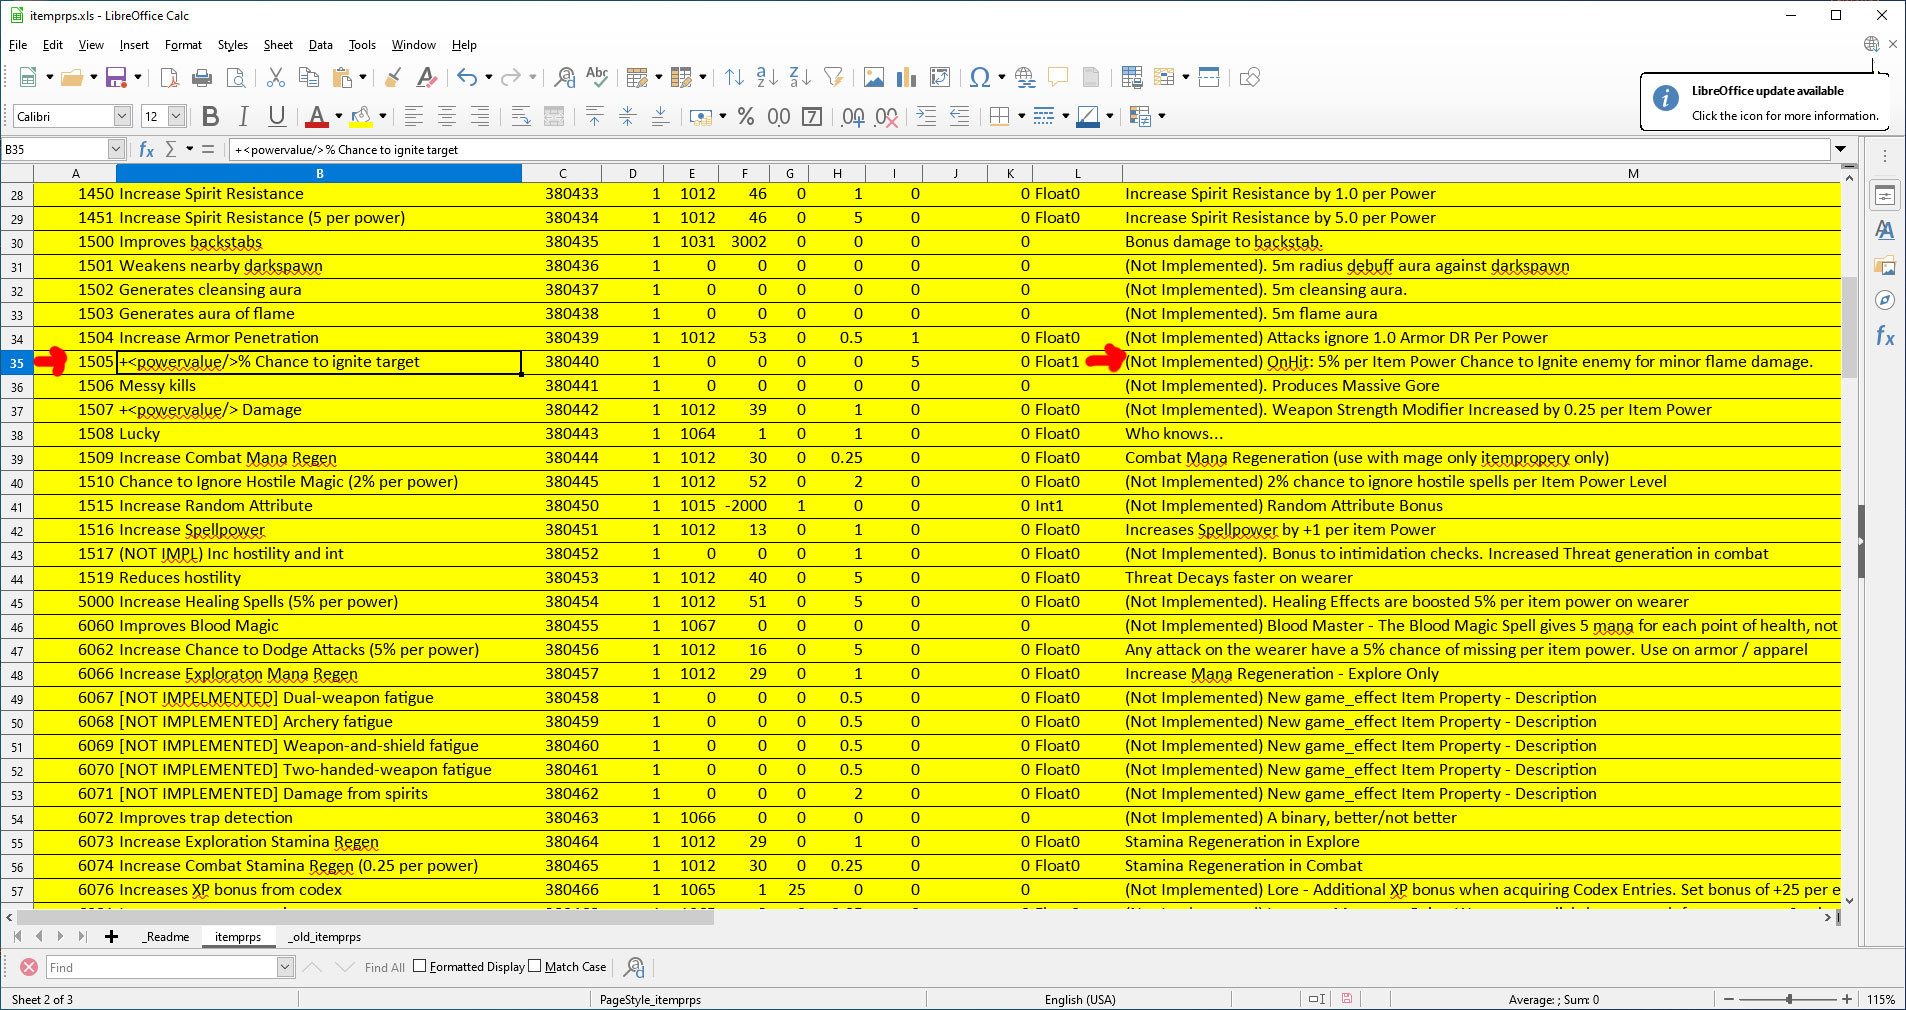Open the font size dropdown
Screen dimensions: 1906x1010
[x=176, y=116]
